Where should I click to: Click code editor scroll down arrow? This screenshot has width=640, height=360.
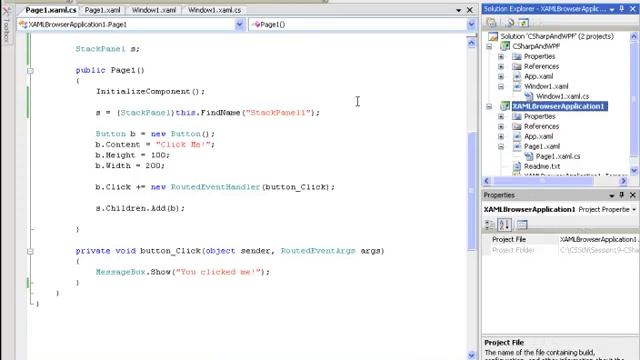pos(471,356)
